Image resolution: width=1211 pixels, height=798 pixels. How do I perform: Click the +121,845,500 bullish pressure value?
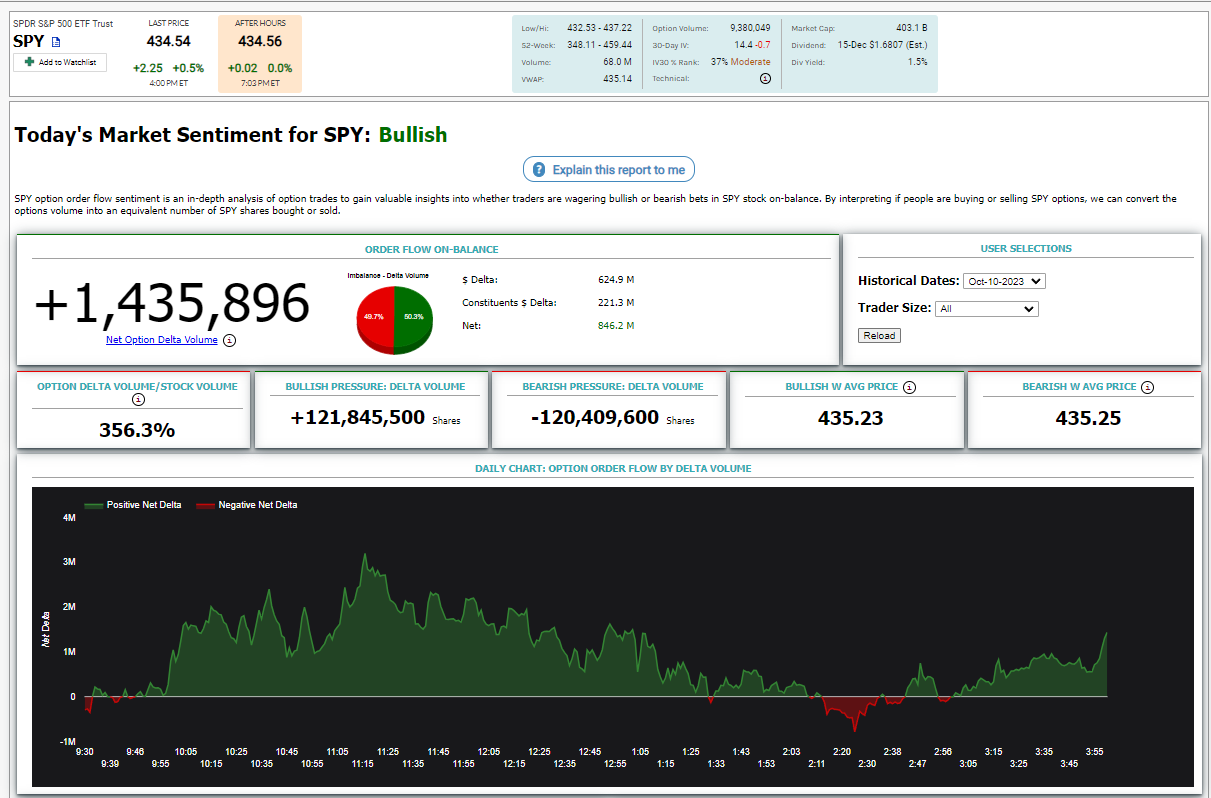(x=358, y=418)
